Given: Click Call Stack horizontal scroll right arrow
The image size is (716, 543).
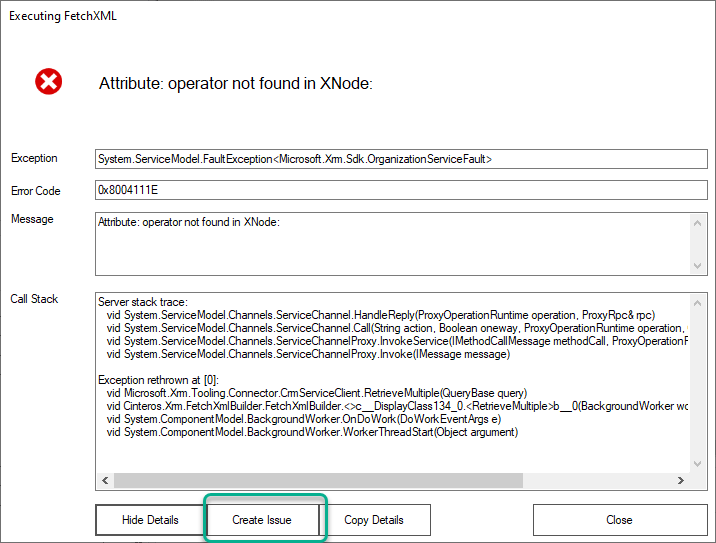Looking at the screenshot, I should [682, 482].
